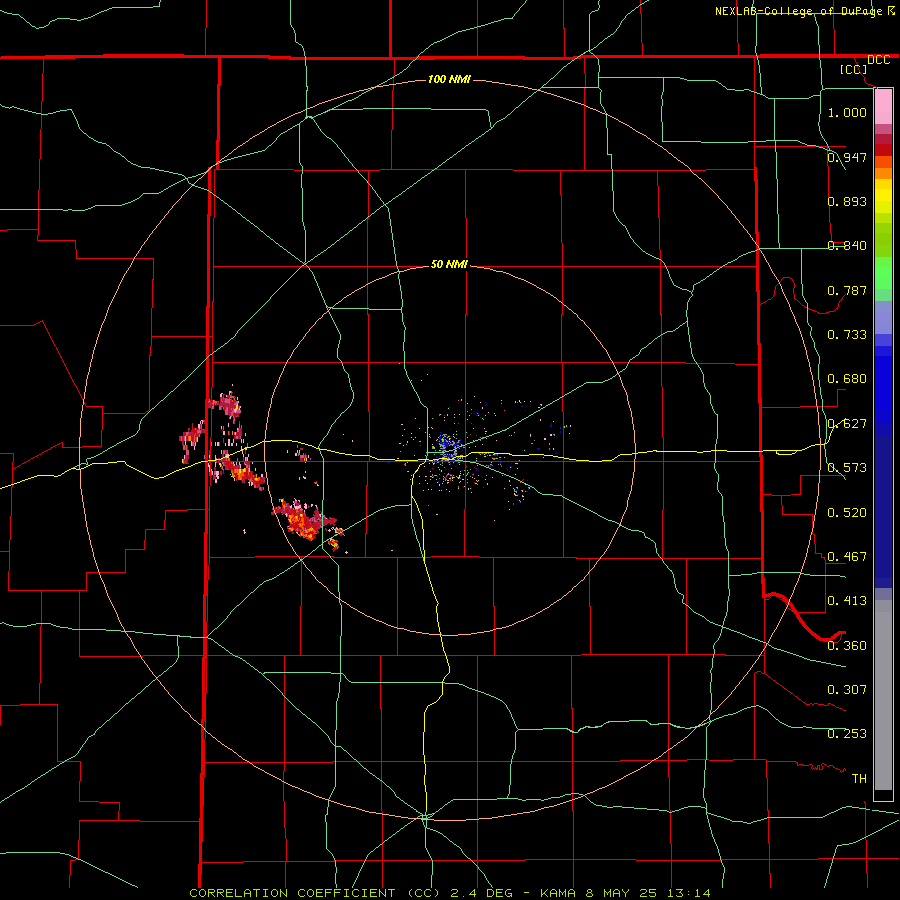The image size is (900, 900).
Task: Pick the lavender color bar segment
Action: point(883,317)
